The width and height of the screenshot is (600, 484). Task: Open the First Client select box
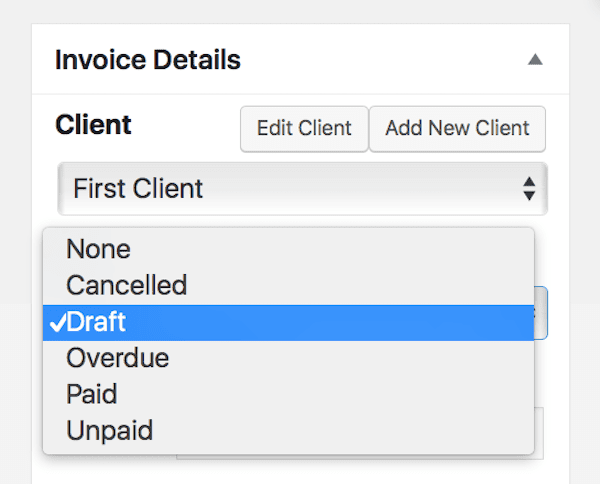tap(302, 189)
